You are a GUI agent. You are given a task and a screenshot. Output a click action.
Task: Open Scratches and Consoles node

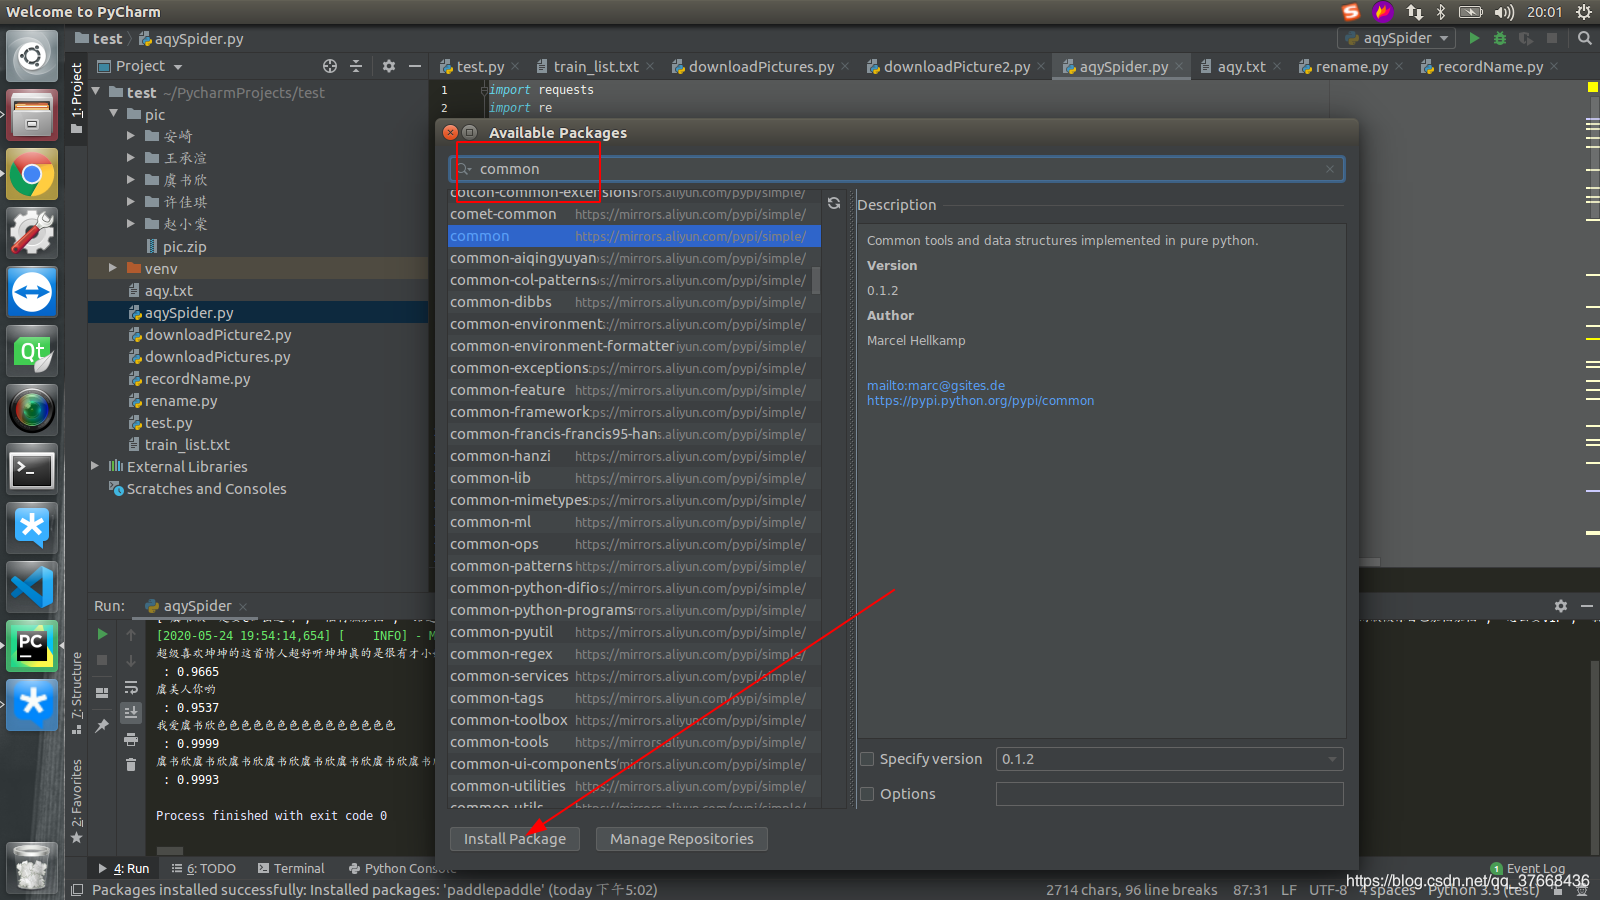[206, 488]
